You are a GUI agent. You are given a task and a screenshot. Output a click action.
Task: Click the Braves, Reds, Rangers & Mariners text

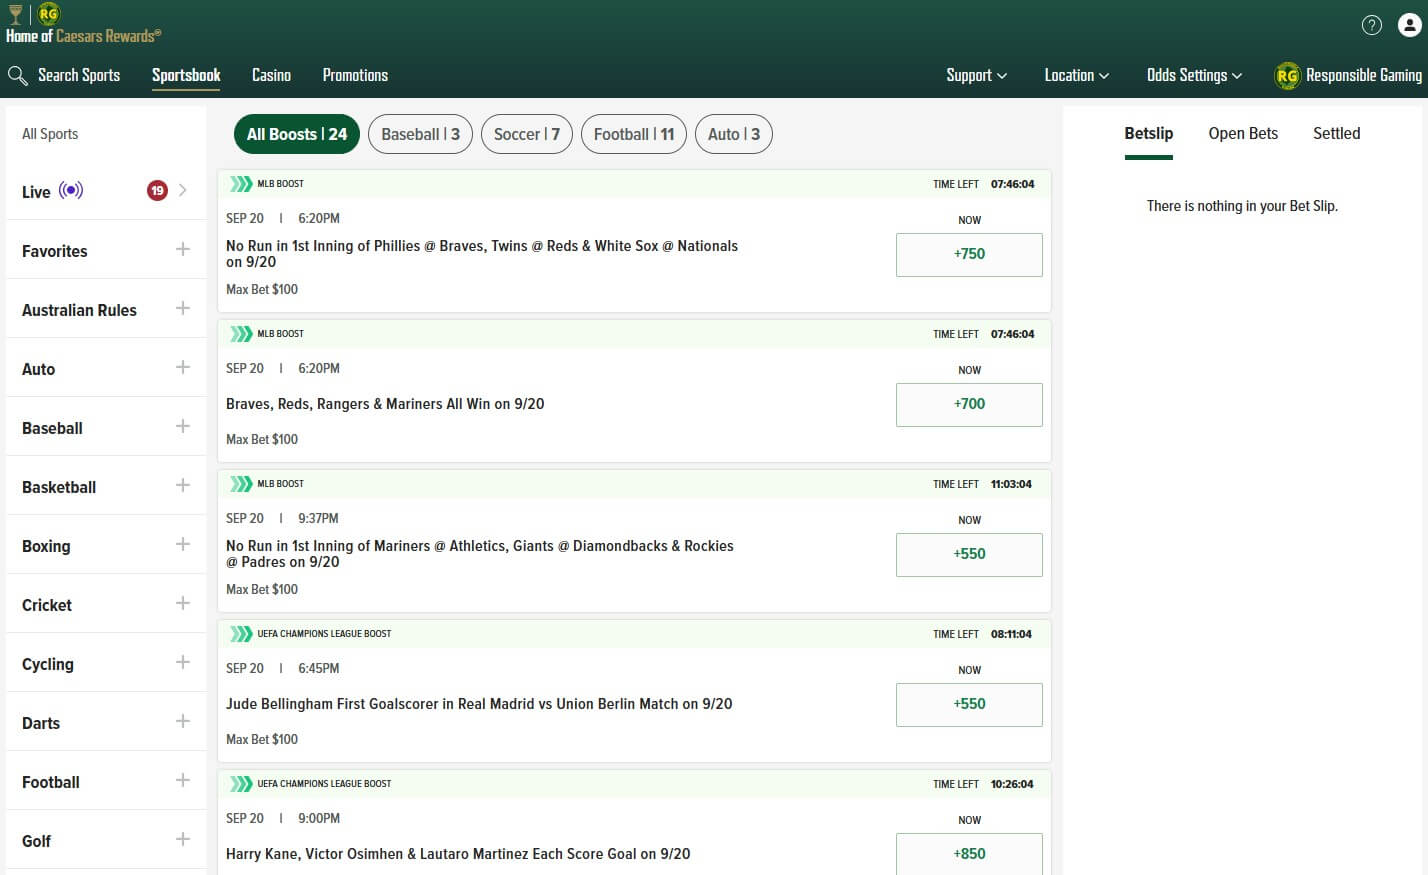coord(385,404)
